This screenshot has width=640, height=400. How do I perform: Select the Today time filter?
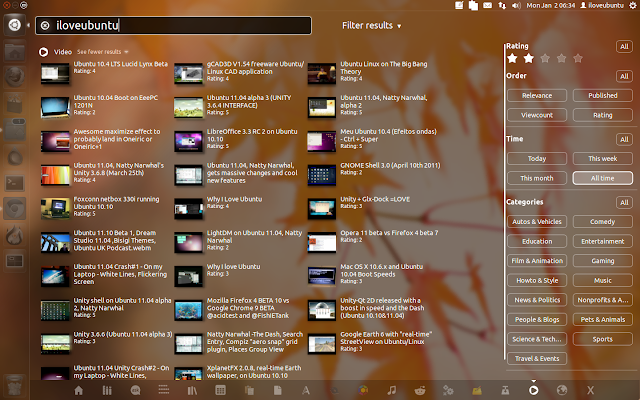tap(537, 158)
